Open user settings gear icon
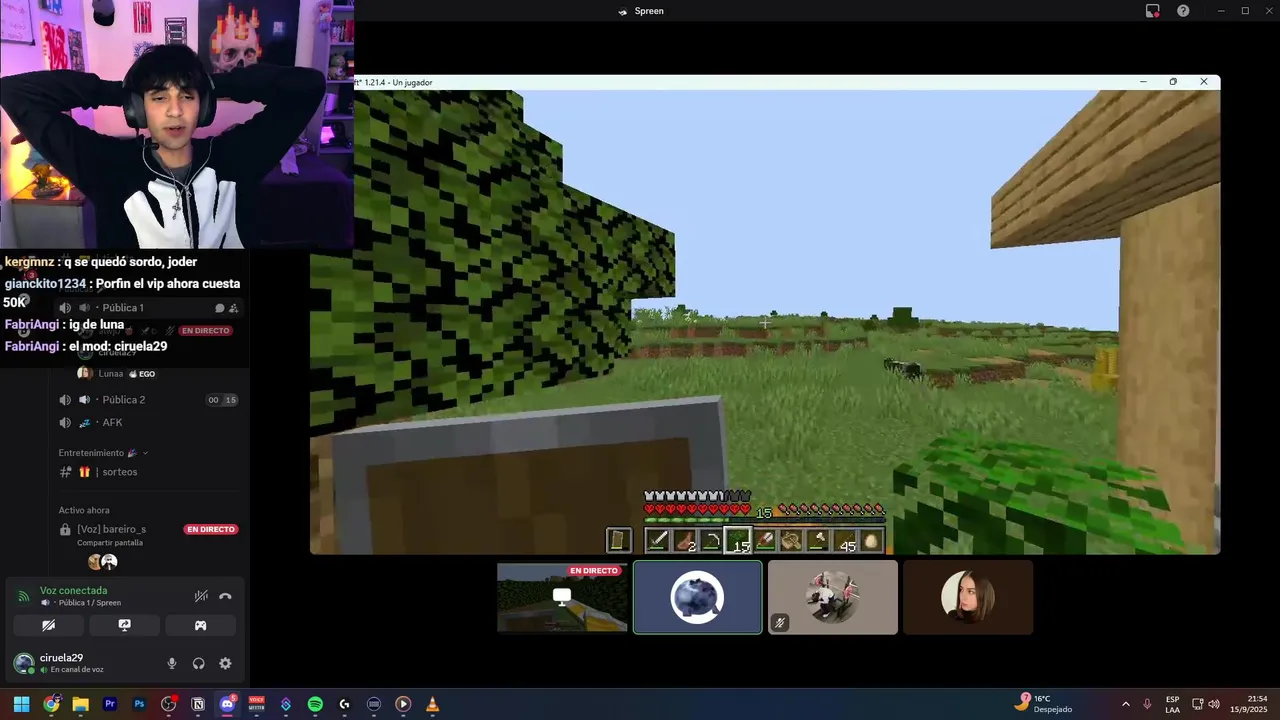1280x720 pixels. coord(225,663)
